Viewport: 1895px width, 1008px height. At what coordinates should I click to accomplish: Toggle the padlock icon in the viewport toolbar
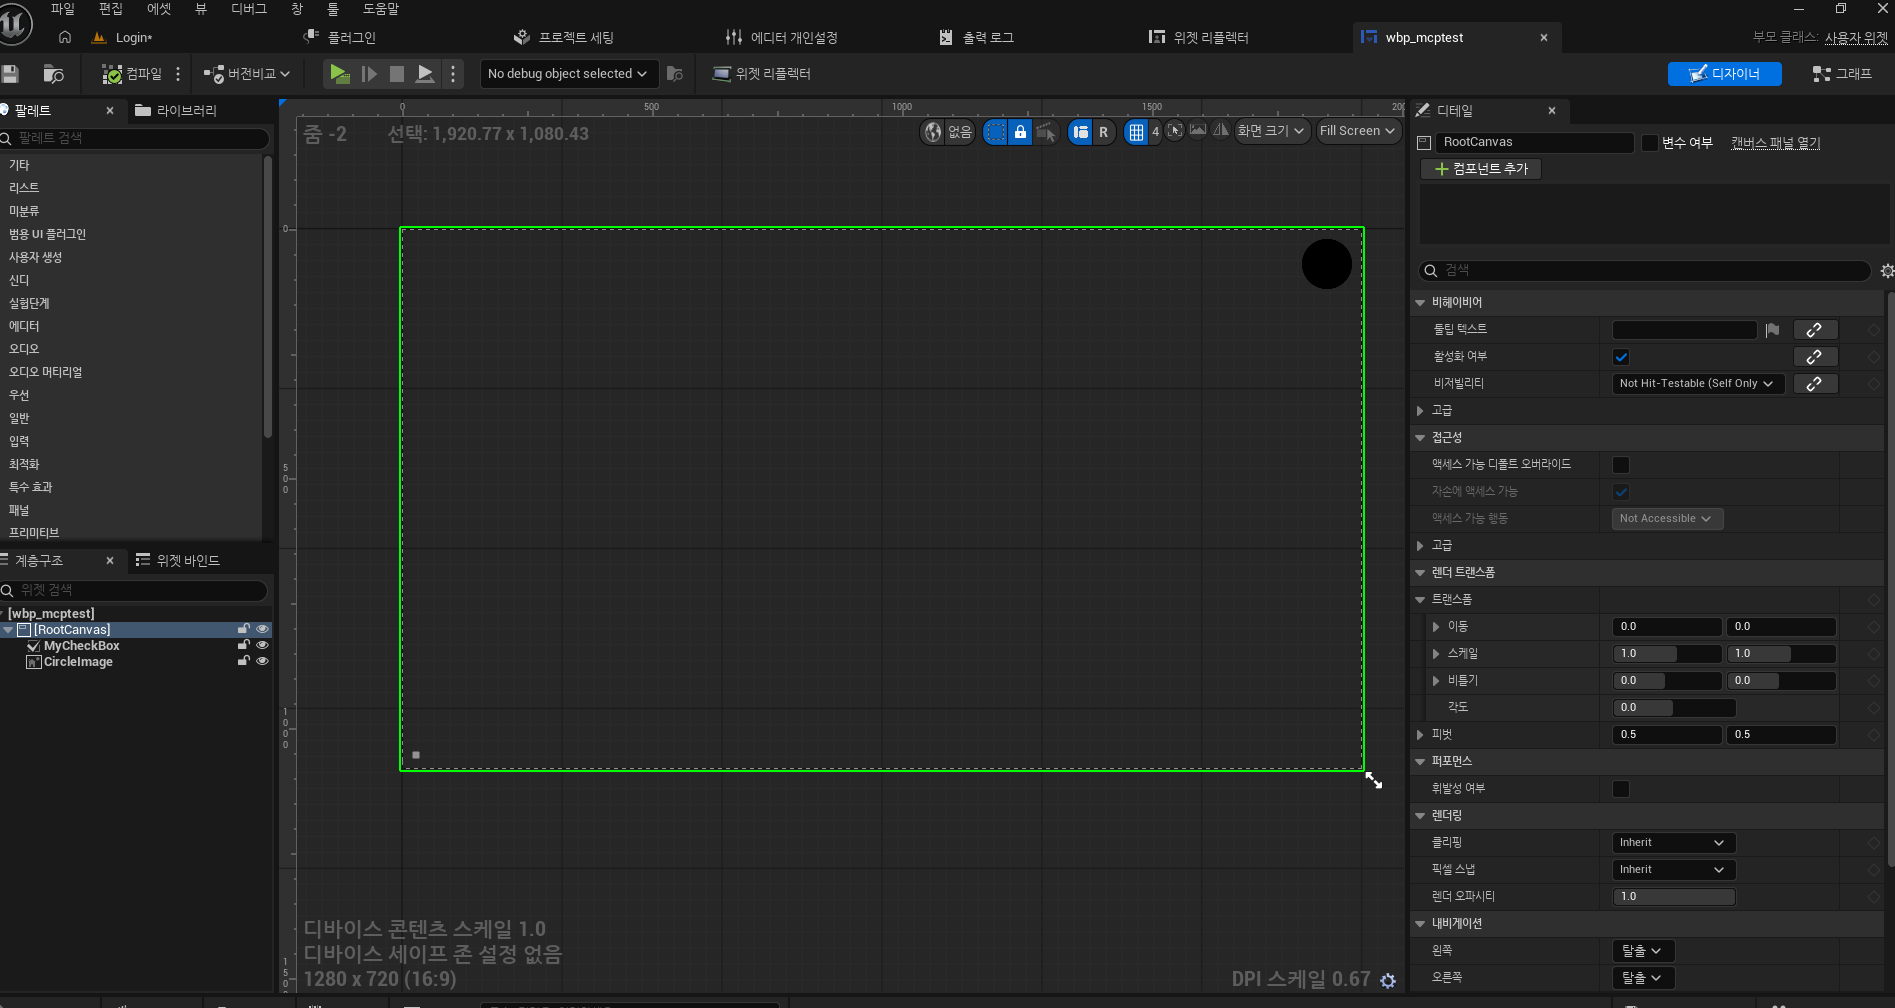(x=1020, y=131)
